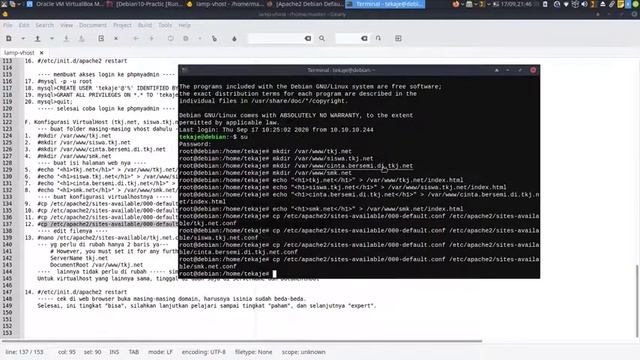
Task: Open the Help menu
Action: point(184,25)
